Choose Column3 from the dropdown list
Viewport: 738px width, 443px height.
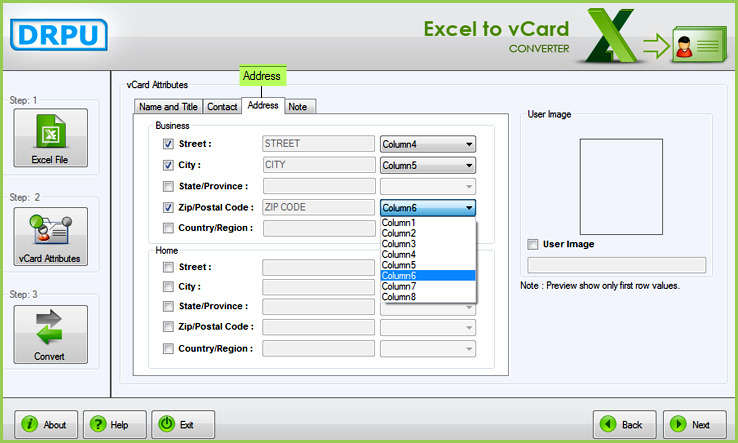tap(428, 244)
